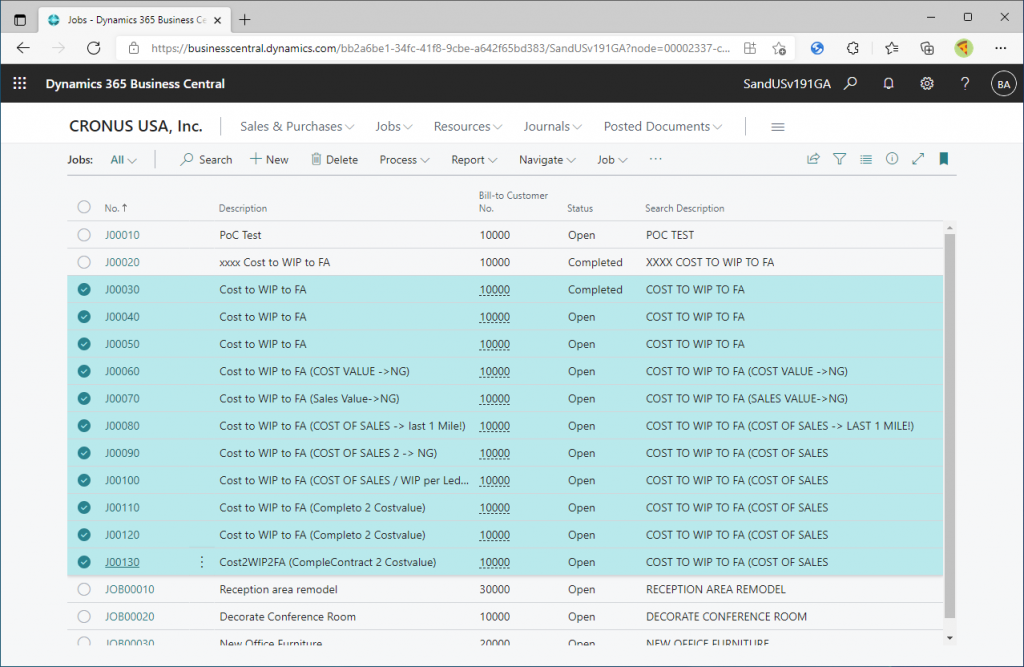Expand the Sales & Purchases menu
This screenshot has width=1024, height=667.
297,127
